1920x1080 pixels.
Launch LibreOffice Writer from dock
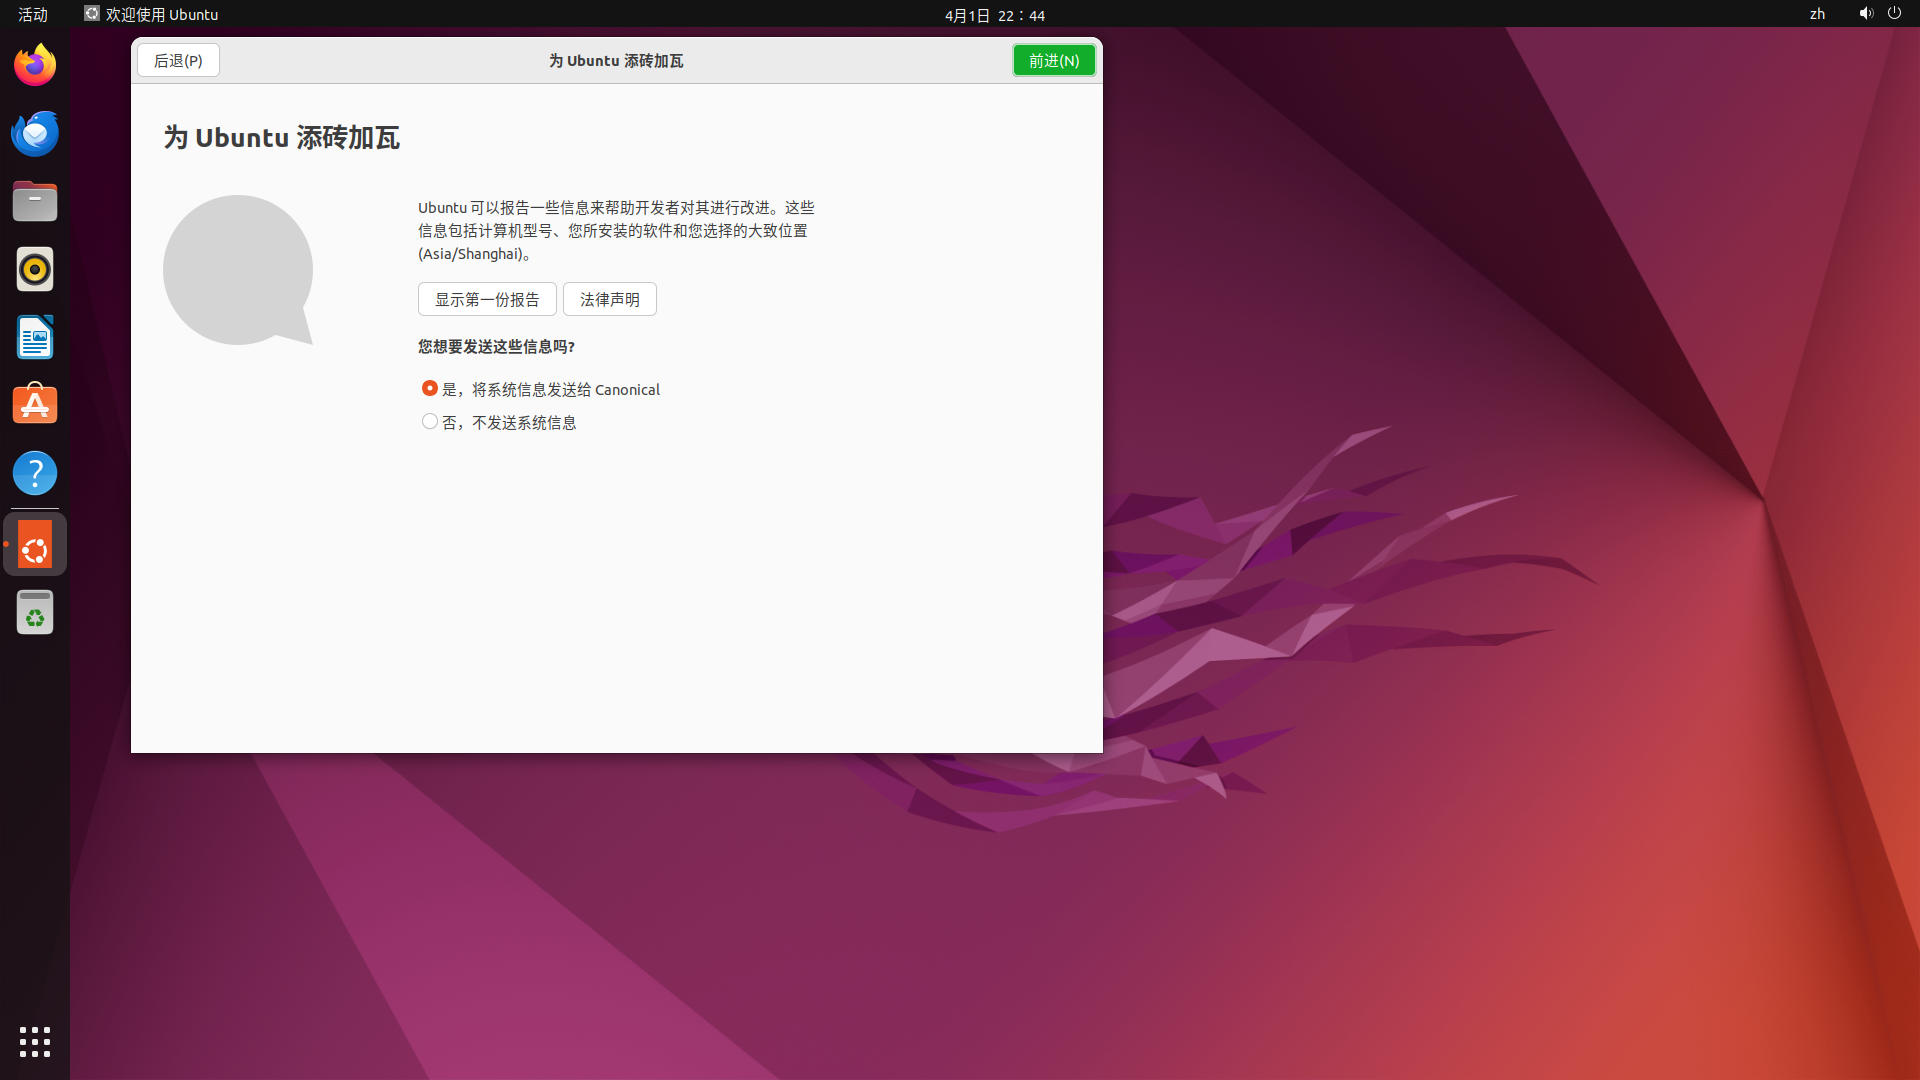coord(35,338)
